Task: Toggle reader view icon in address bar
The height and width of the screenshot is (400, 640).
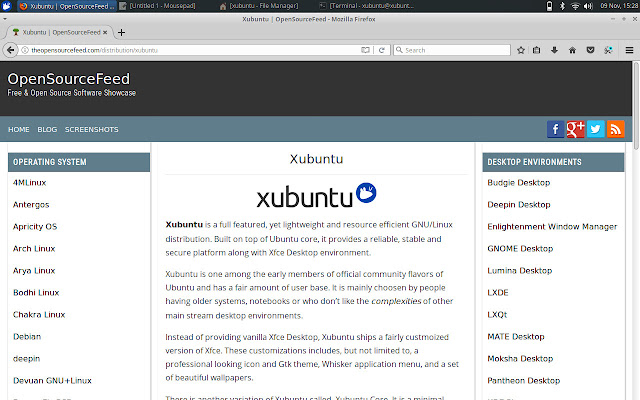Action: pos(365,50)
